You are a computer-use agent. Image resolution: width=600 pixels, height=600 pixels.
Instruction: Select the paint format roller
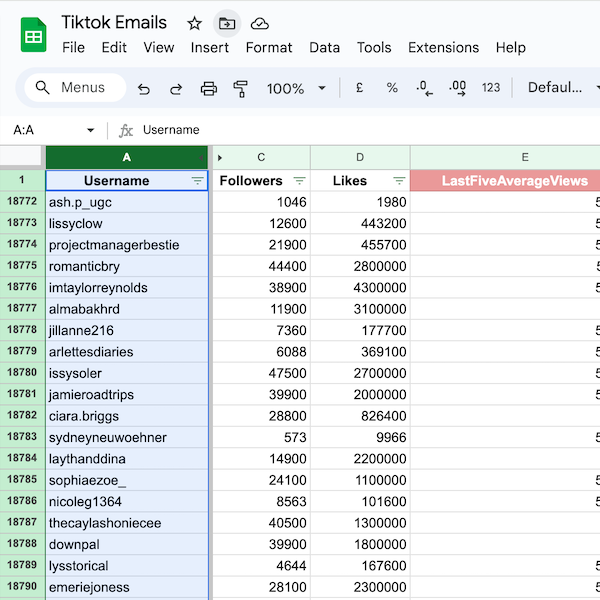[x=241, y=88]
